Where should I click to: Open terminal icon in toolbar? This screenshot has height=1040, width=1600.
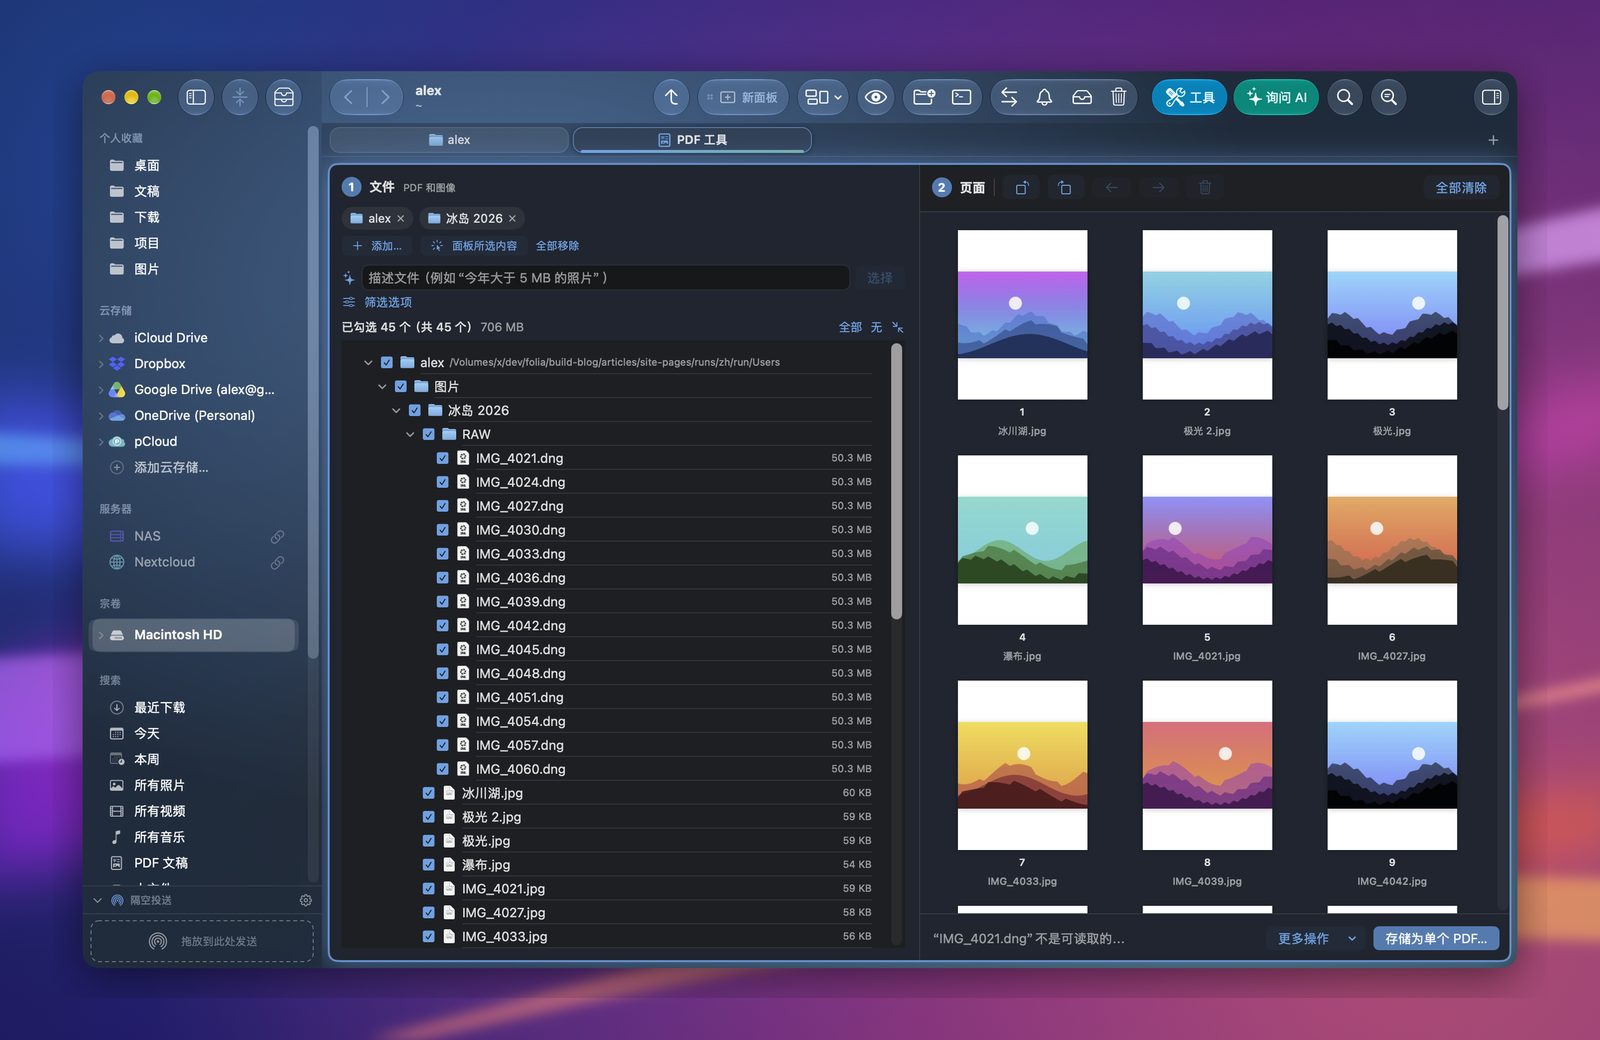coord(962,97)
